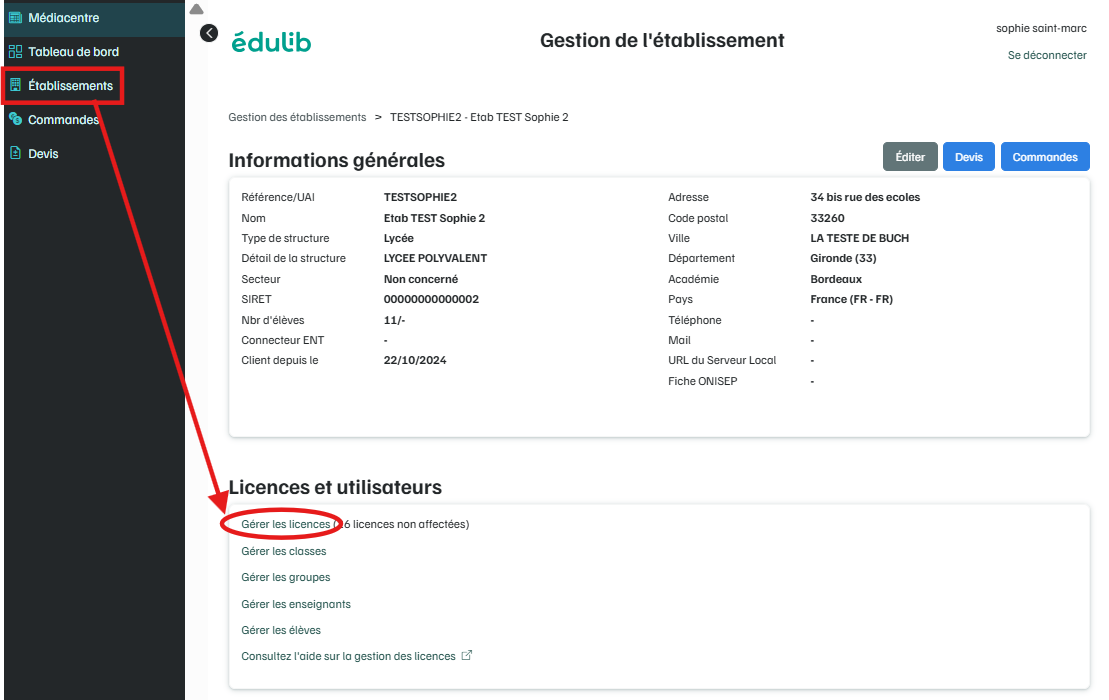Click the Tableau de bord icon
The width and height of the screenshot is (1109, 700).
[x=15, y=52]
